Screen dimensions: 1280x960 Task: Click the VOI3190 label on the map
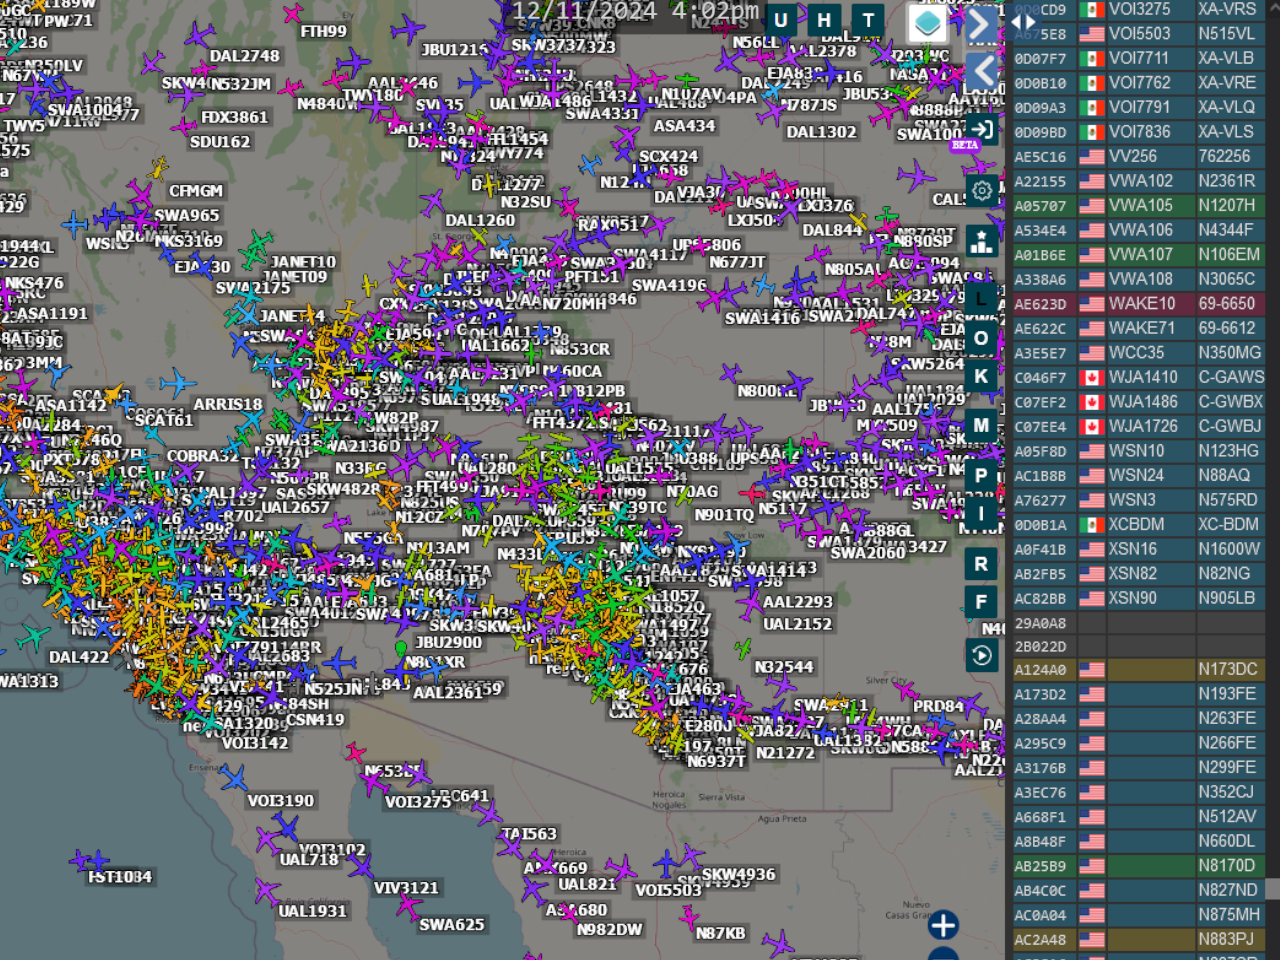(281, 801)
